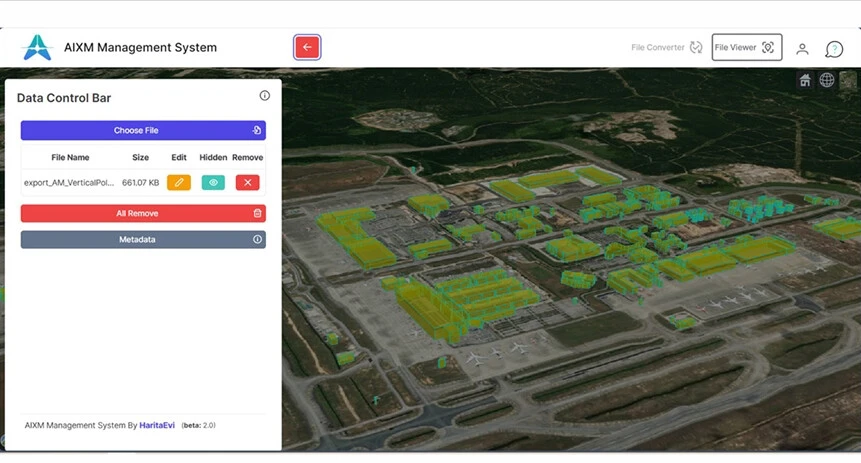The image size is (861, 463).
Task: Edit the export_AM_VerticalPol file with the pencil
Action: [179, 182]
